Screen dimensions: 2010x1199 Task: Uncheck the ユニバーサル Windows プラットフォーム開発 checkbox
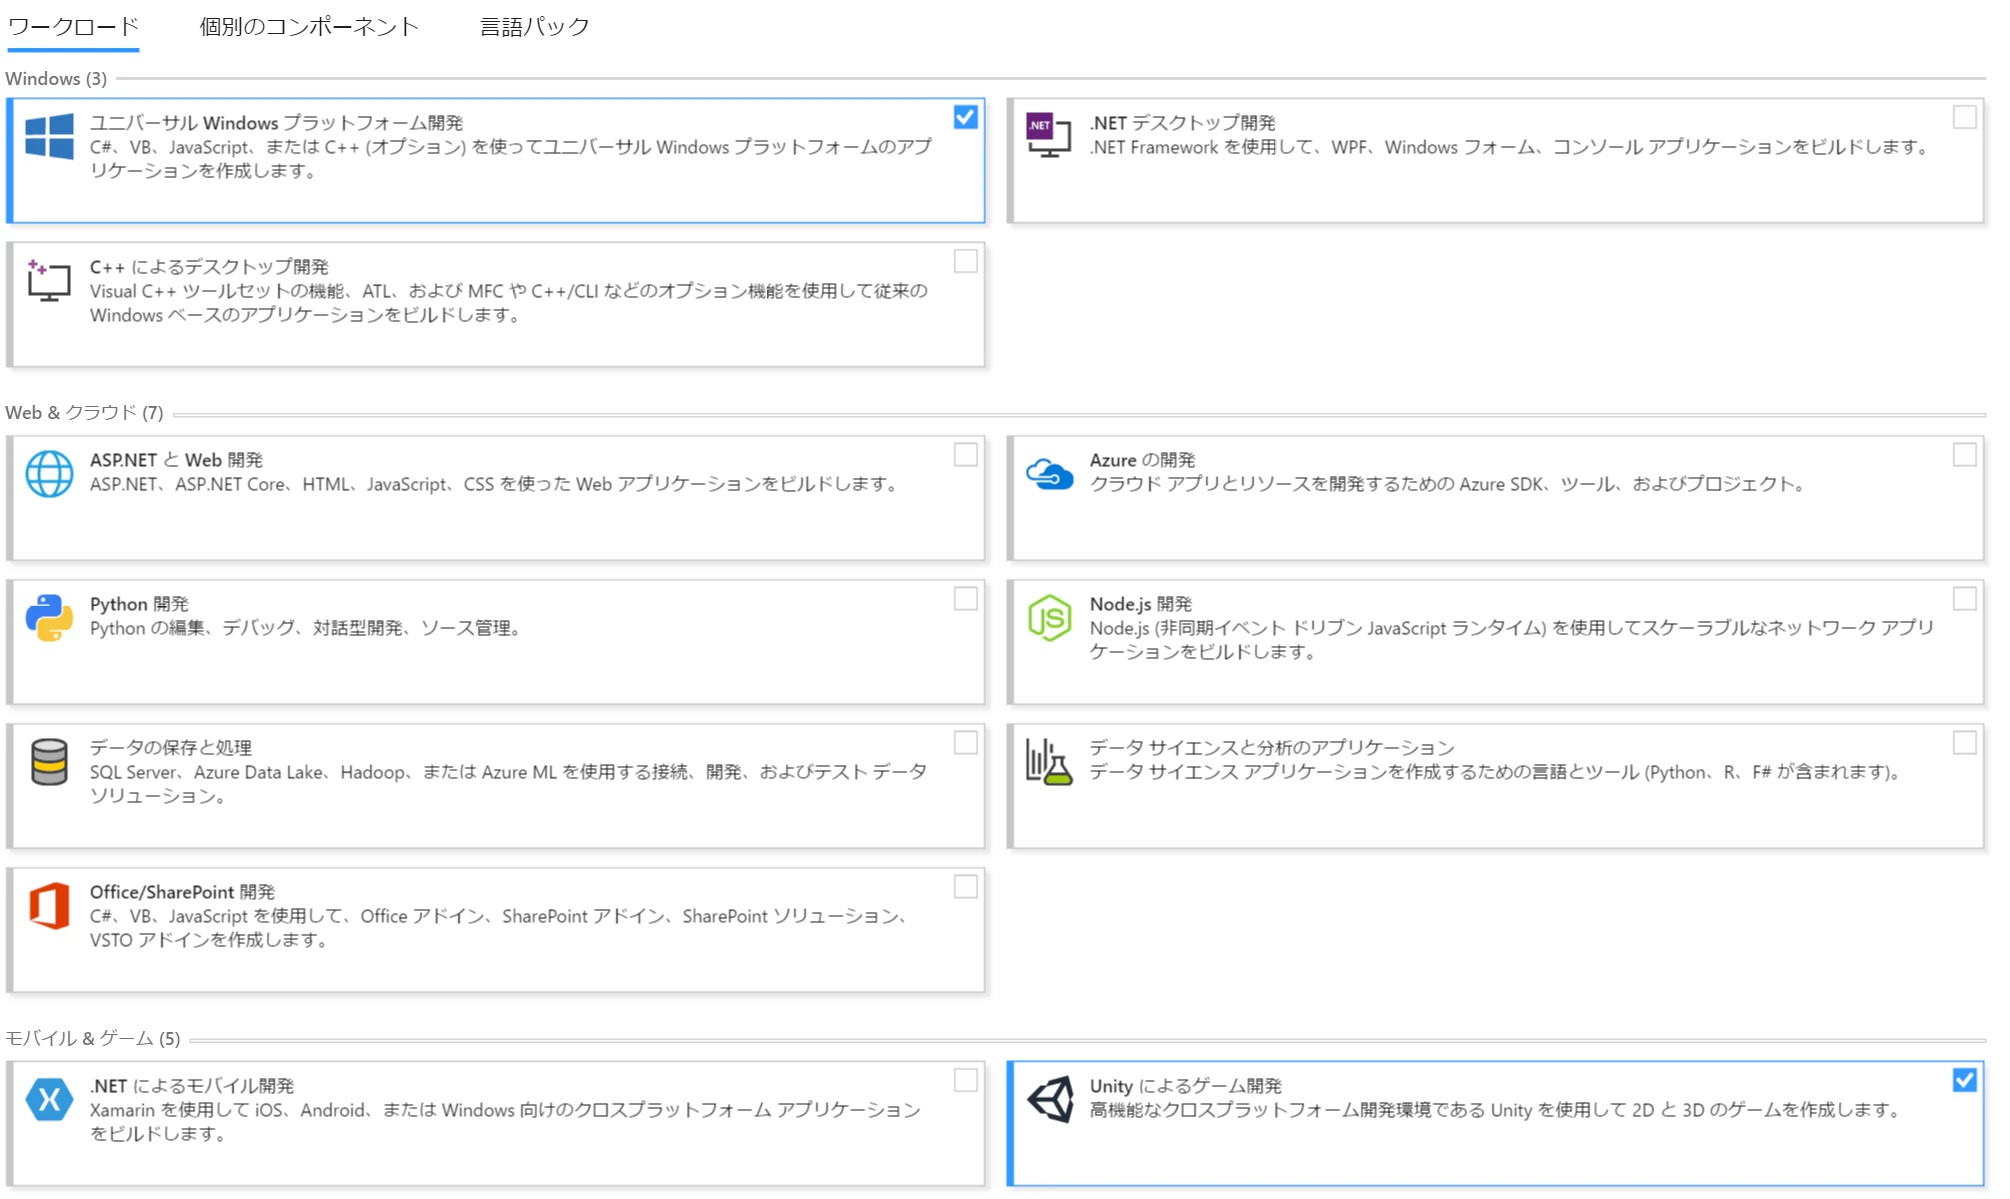tap(965, 117)
